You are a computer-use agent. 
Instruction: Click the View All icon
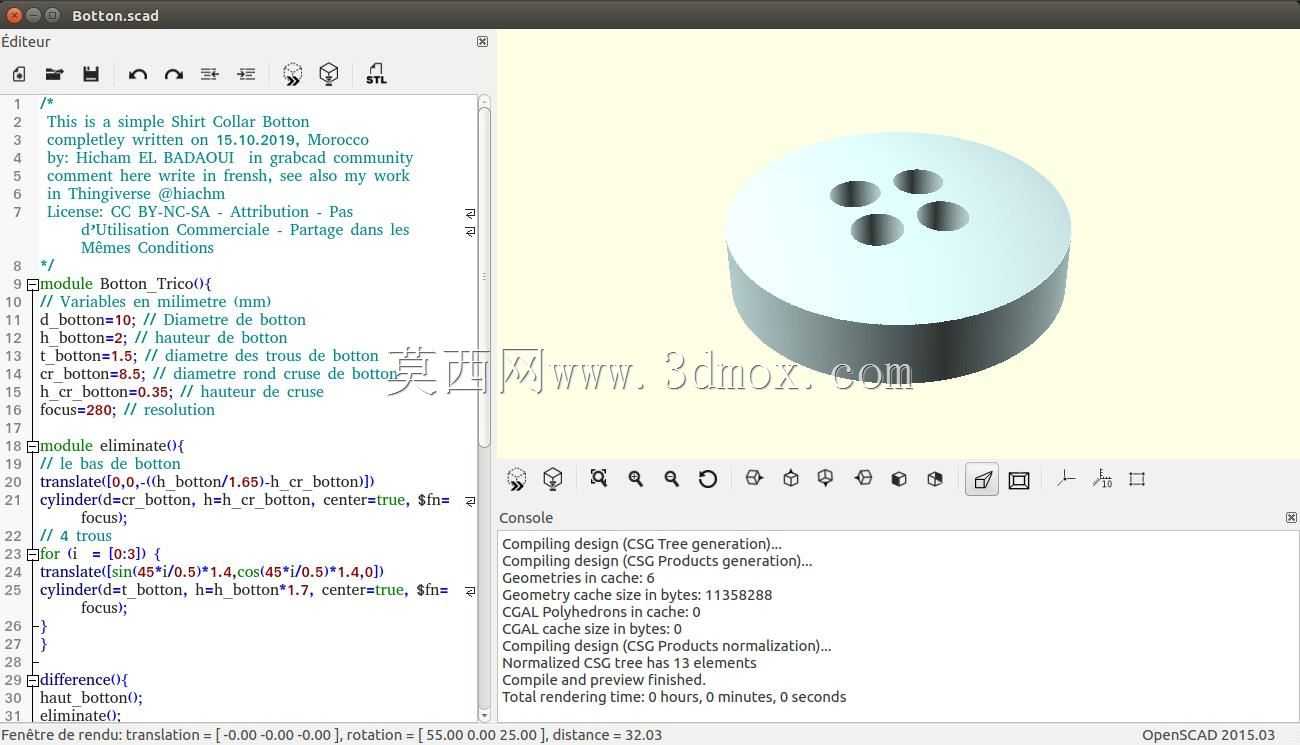point(599,479)
